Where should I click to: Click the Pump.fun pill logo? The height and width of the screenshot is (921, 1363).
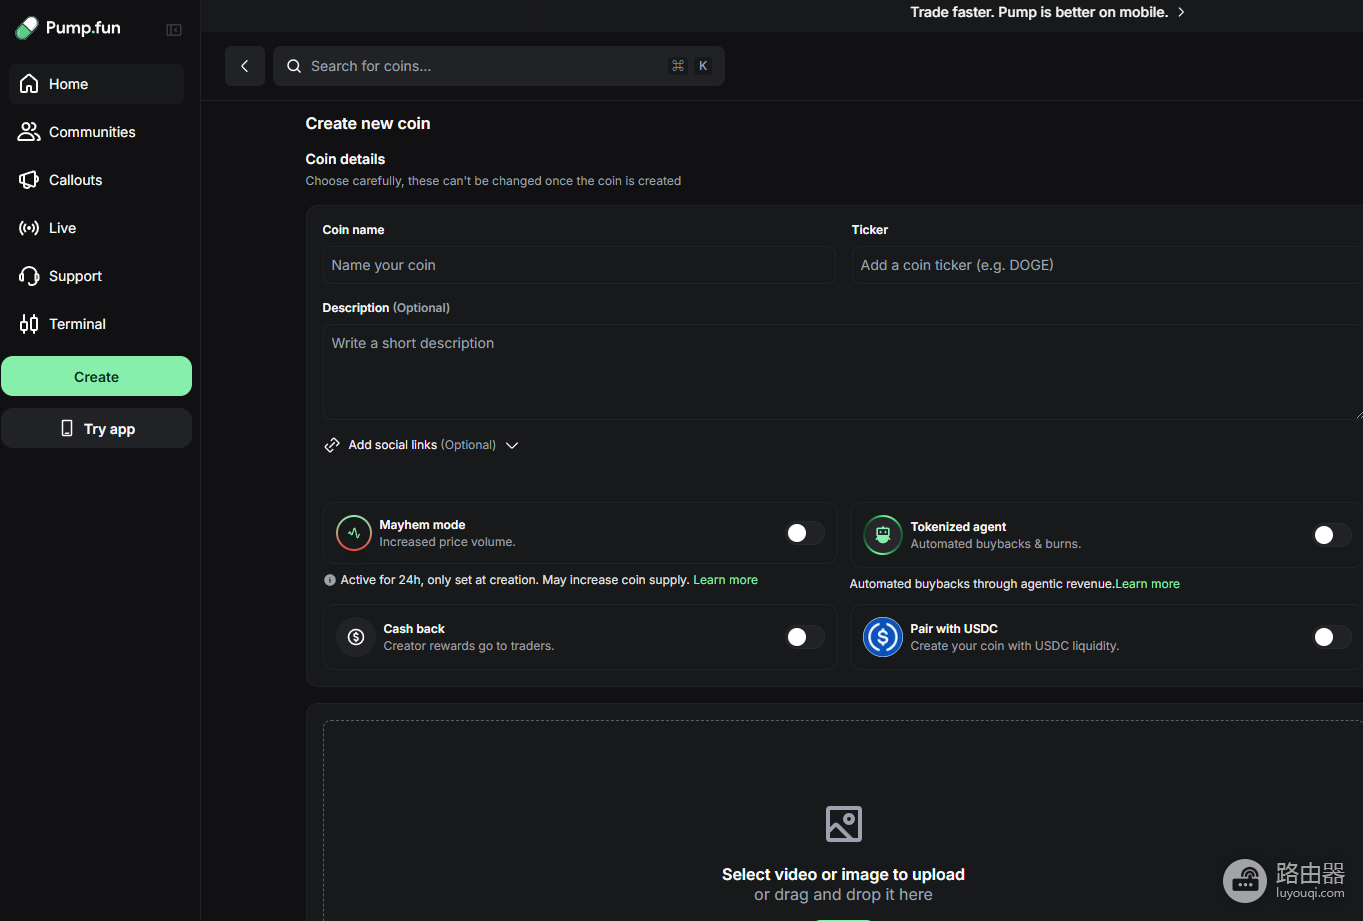(x=27, y=28)
